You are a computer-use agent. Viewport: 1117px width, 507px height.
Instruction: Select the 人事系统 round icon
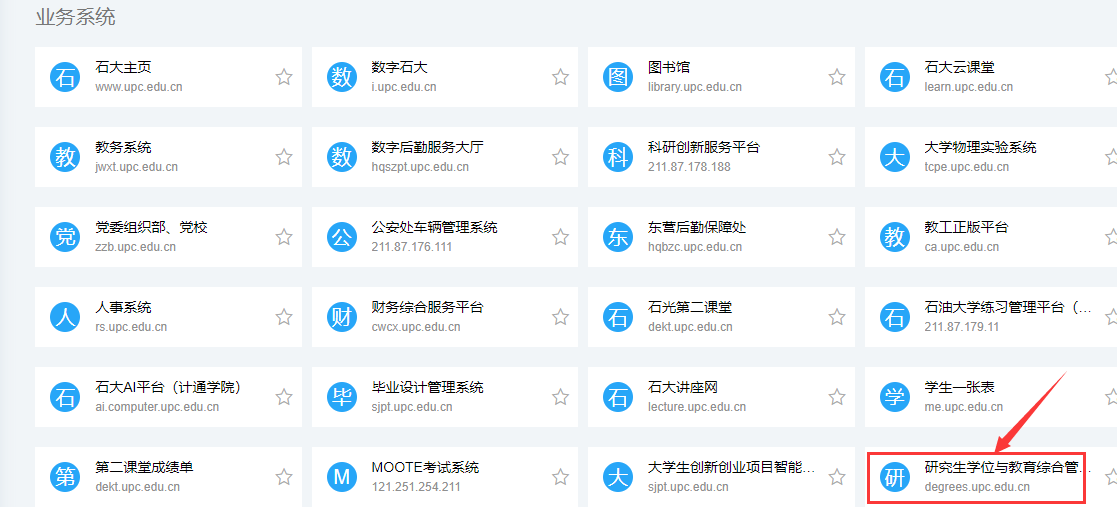65,317
